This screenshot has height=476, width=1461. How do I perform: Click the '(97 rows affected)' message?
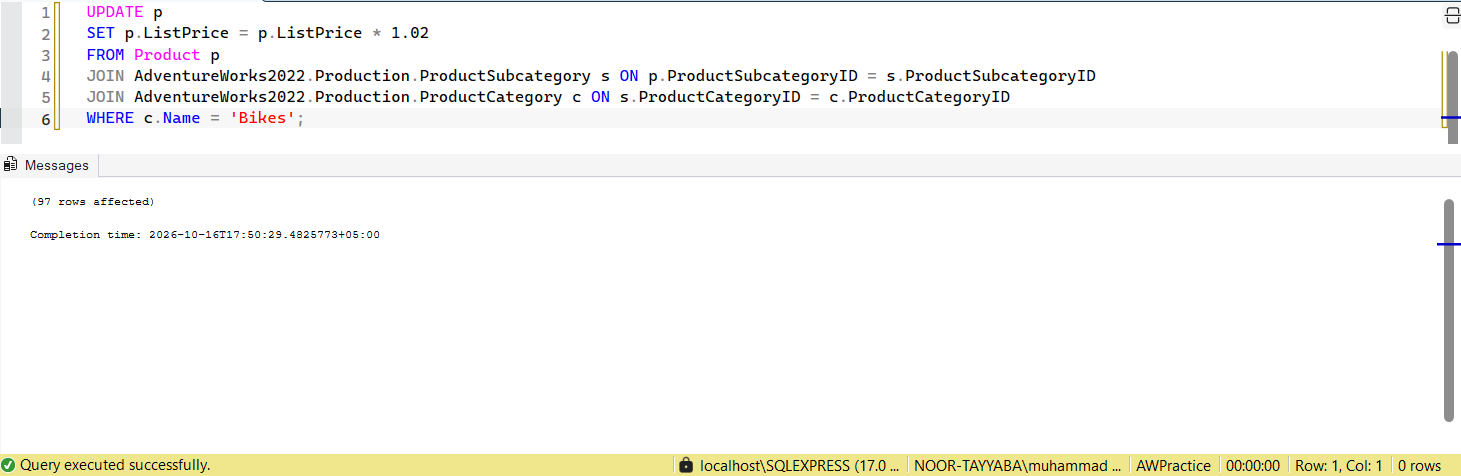[92, 202]
